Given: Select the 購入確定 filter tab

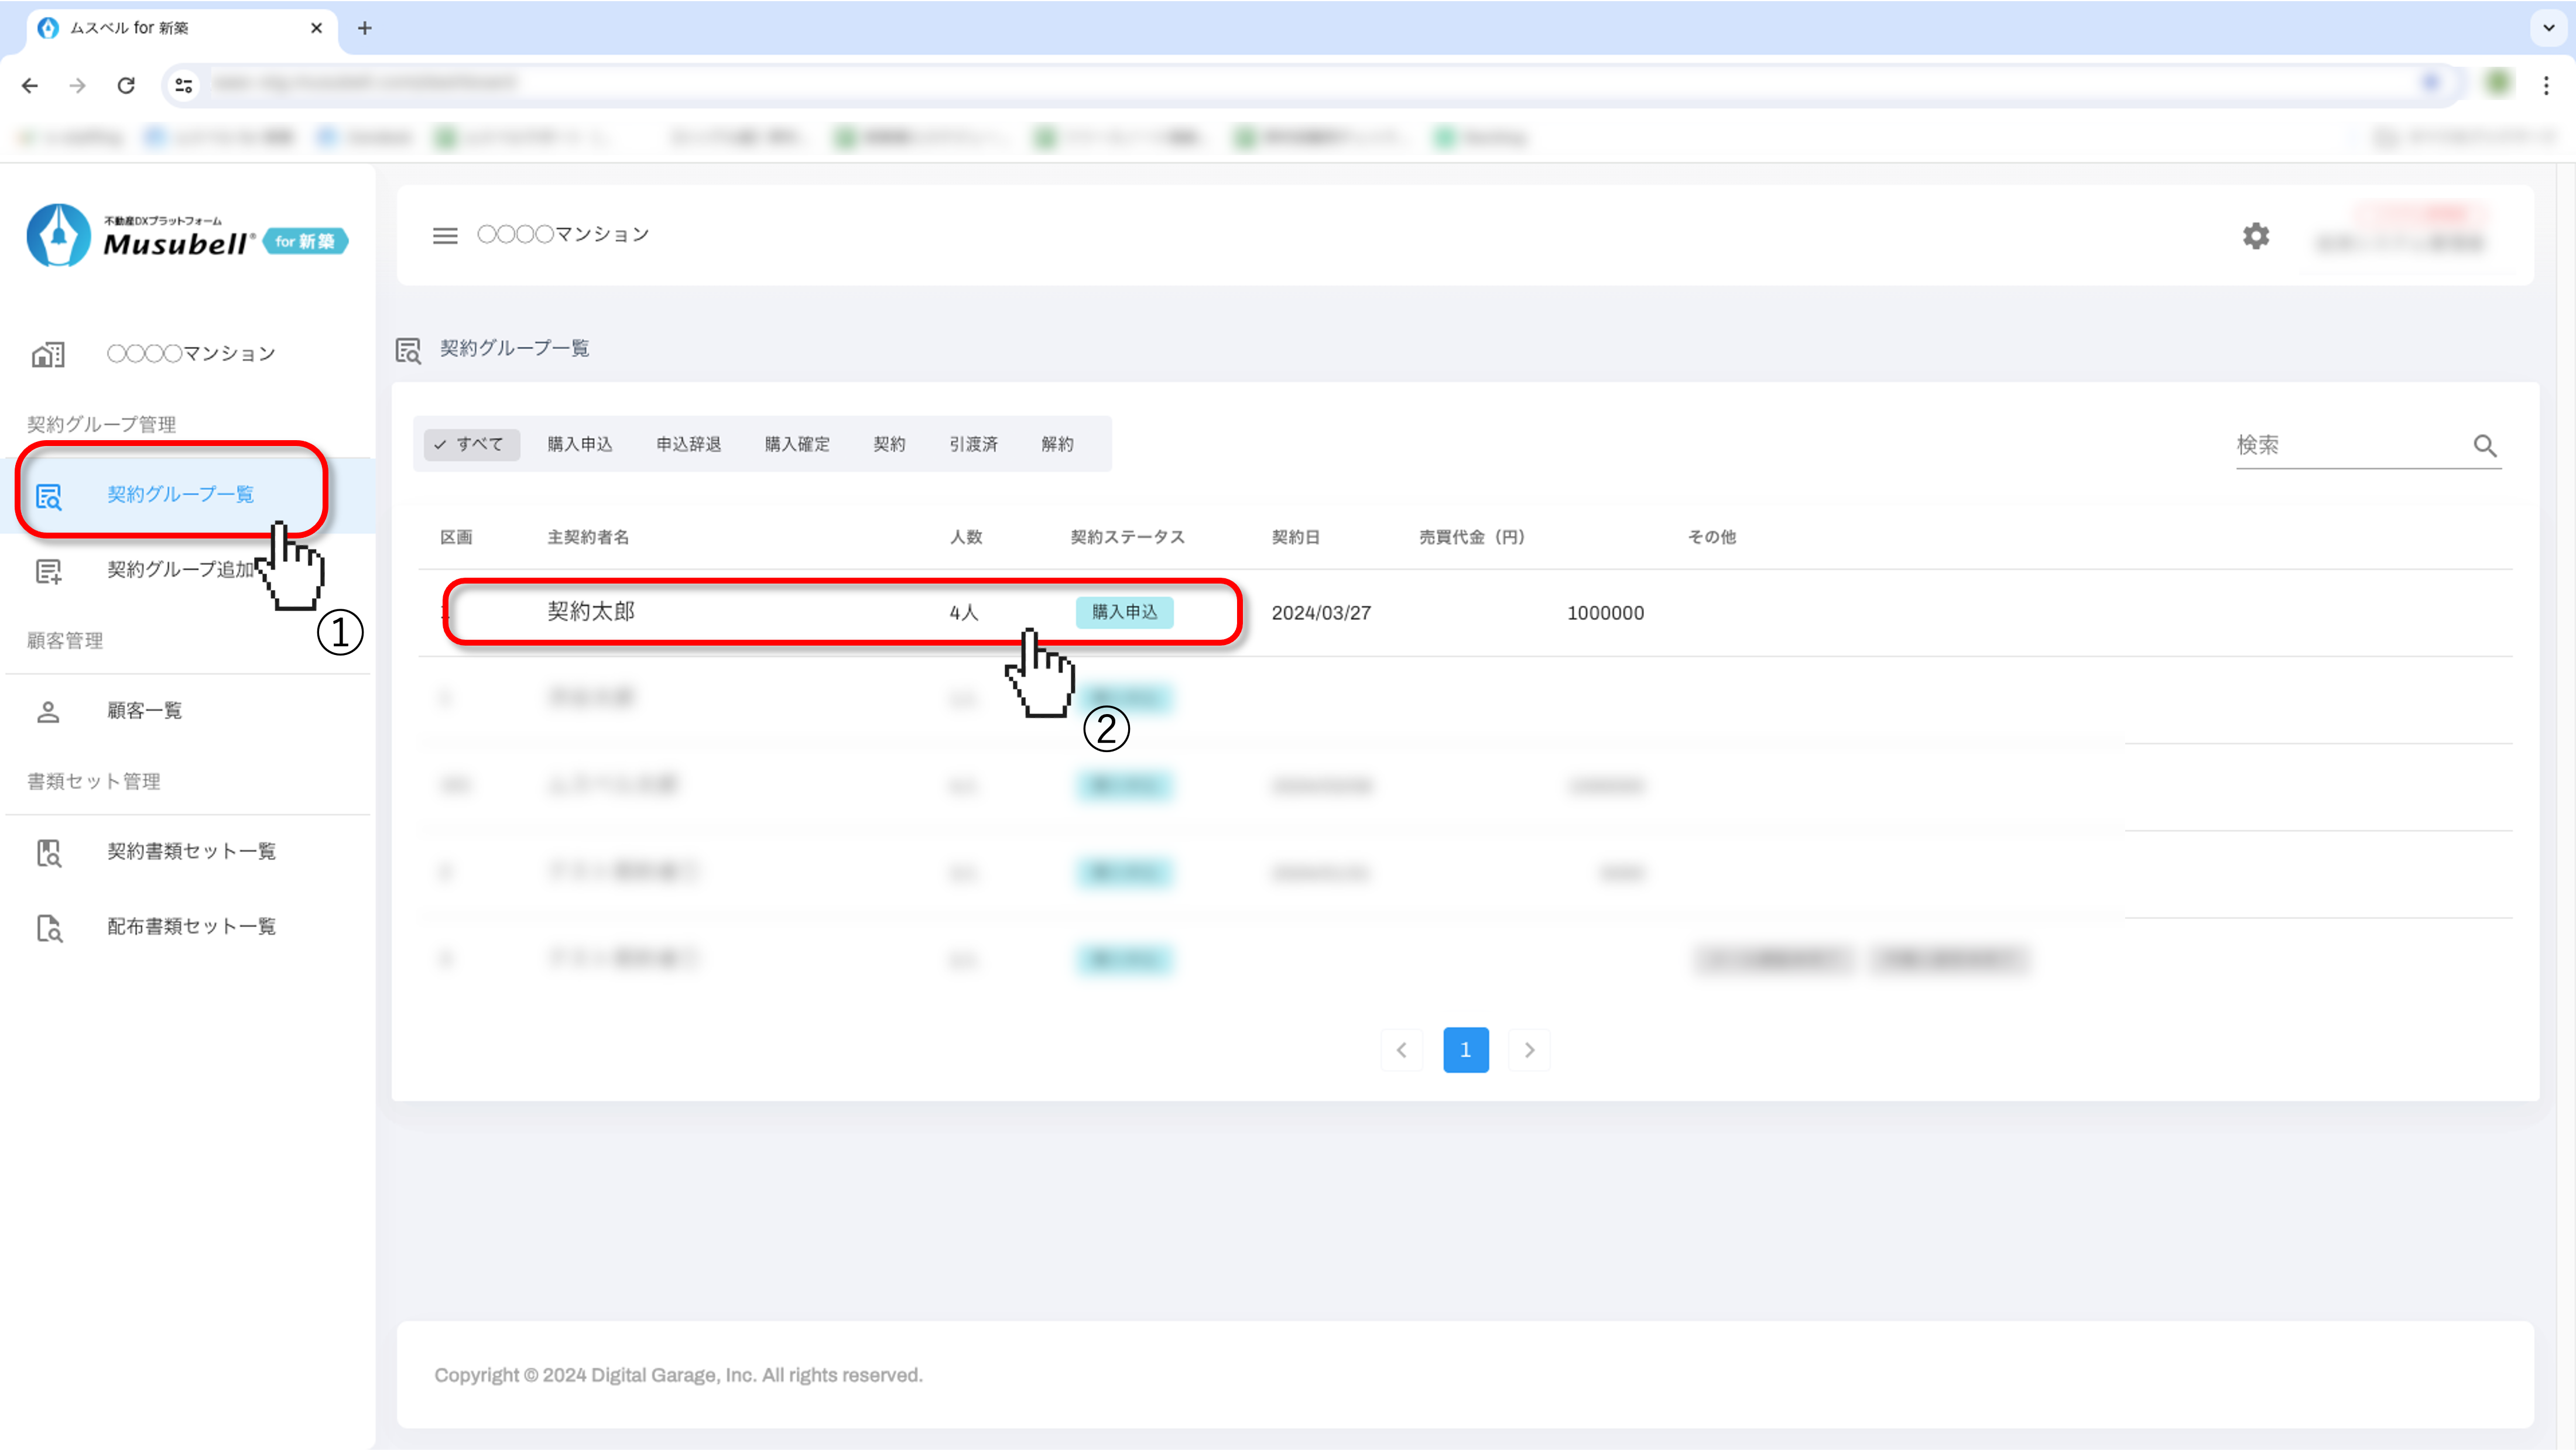Looking at the screenshot, I should click(x=797, y=444).
